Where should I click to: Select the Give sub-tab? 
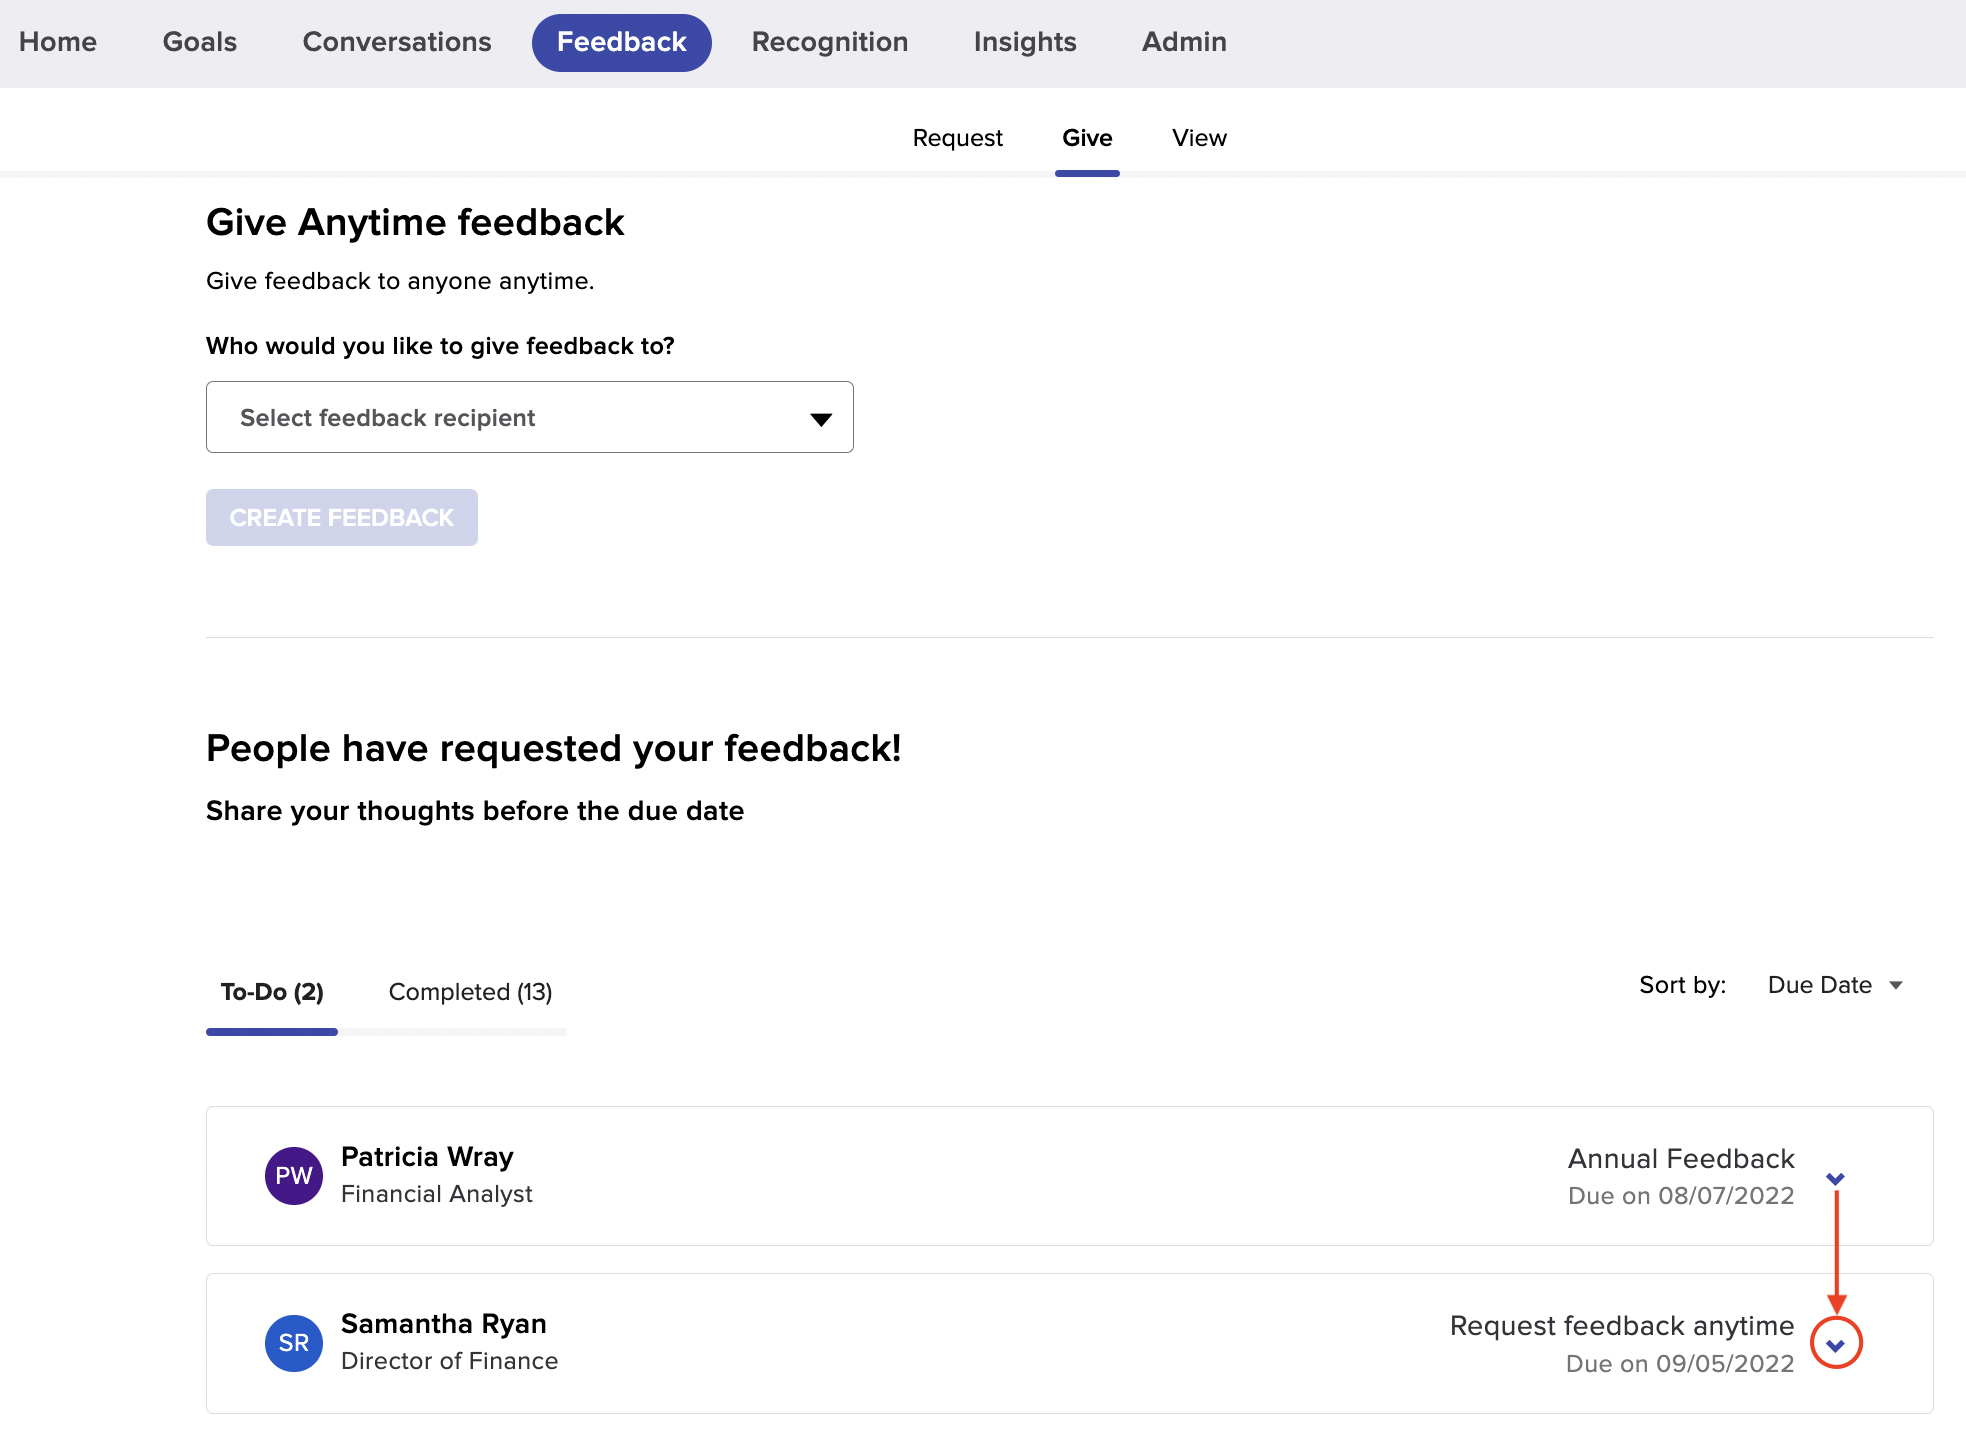click(x=1087, y=138)
